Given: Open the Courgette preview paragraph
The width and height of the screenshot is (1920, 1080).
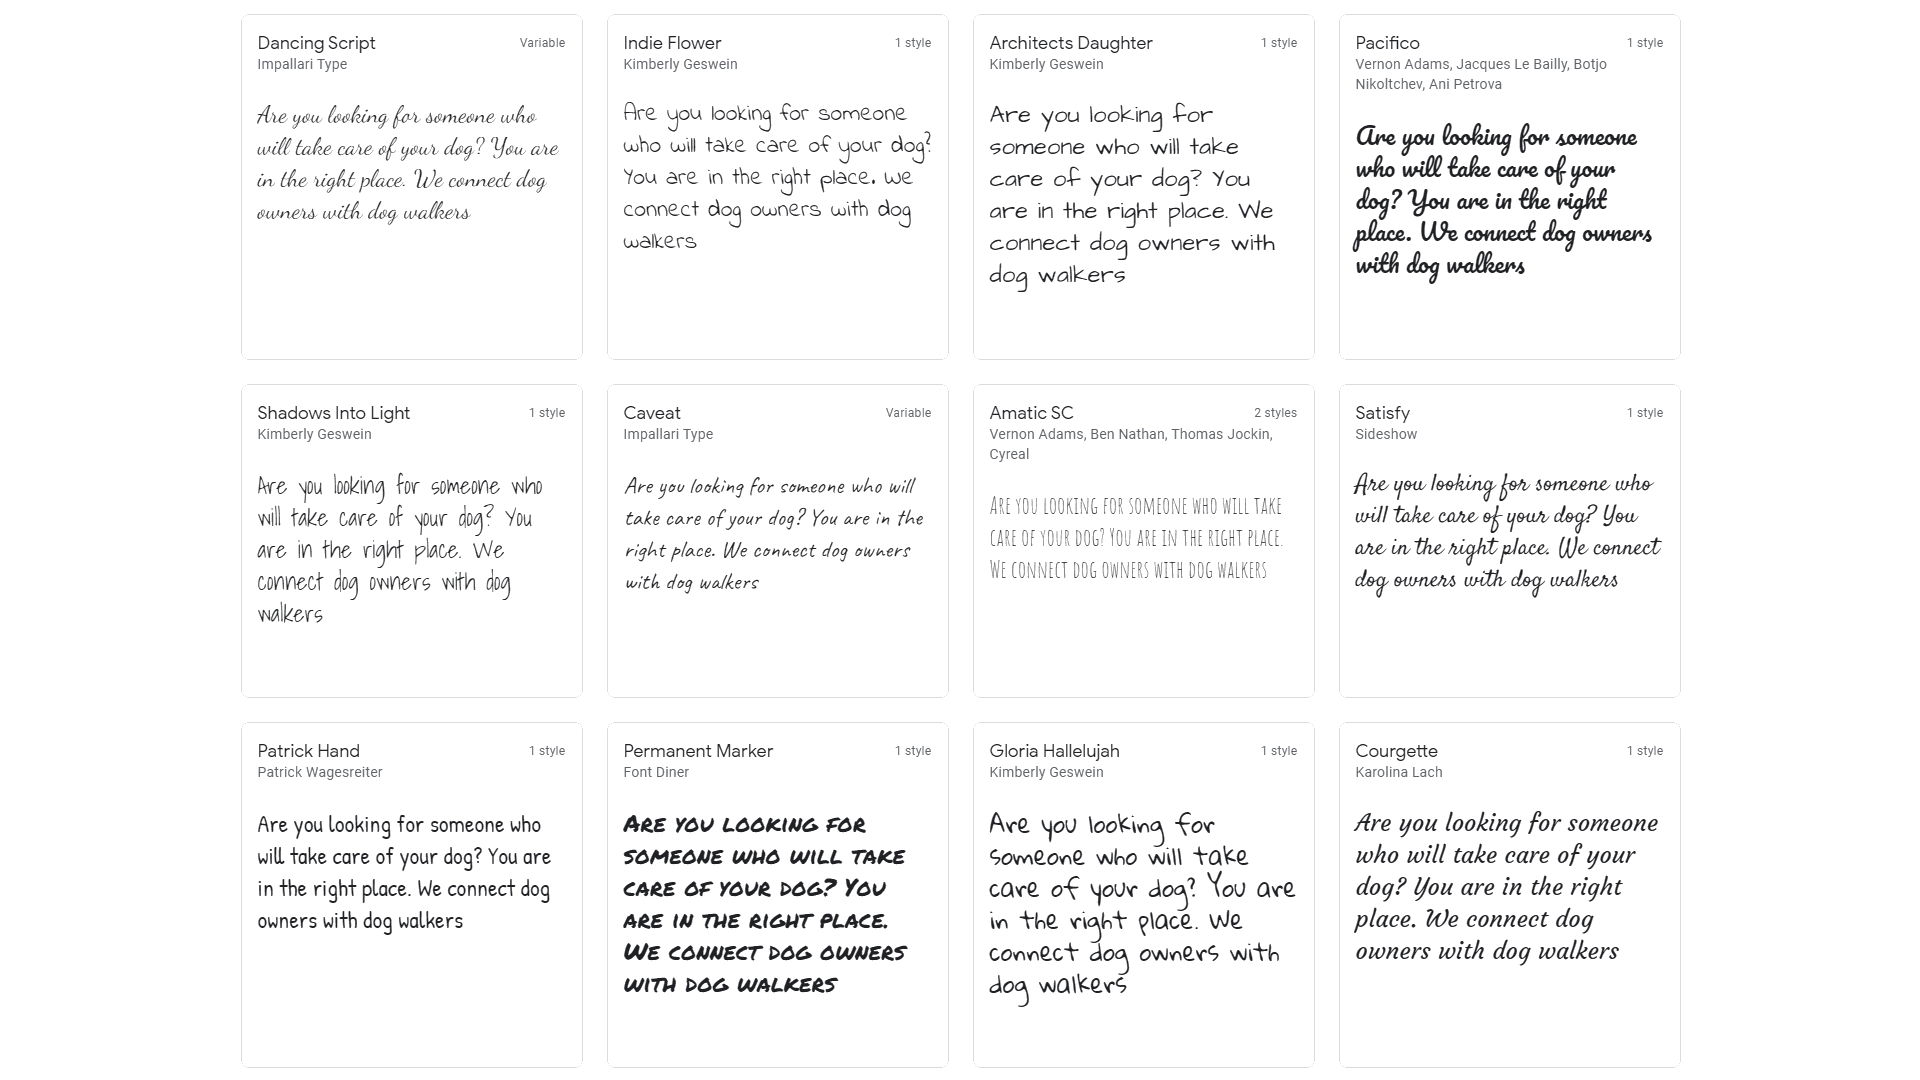Looking at the screenshot, I should pyautogui.click(x=1507, y=887).
